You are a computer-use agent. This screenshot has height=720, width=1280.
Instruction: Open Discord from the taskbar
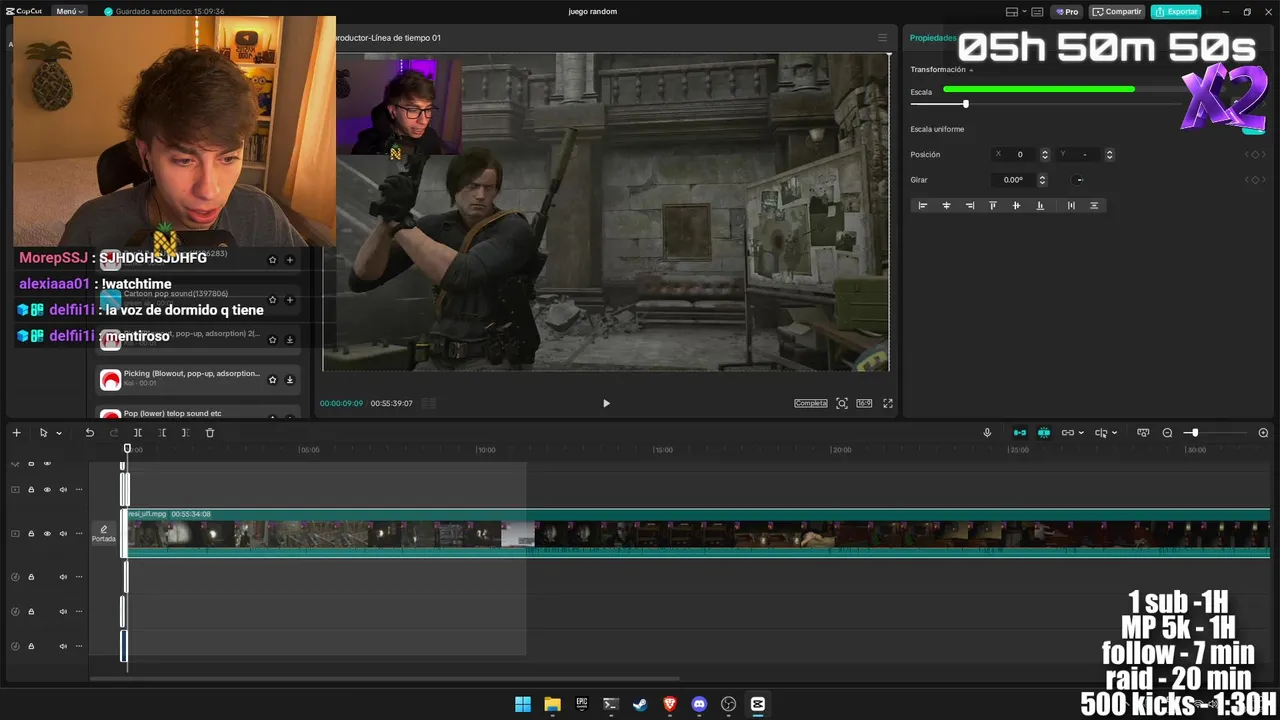pyautogui.click(x=699, y=704)
